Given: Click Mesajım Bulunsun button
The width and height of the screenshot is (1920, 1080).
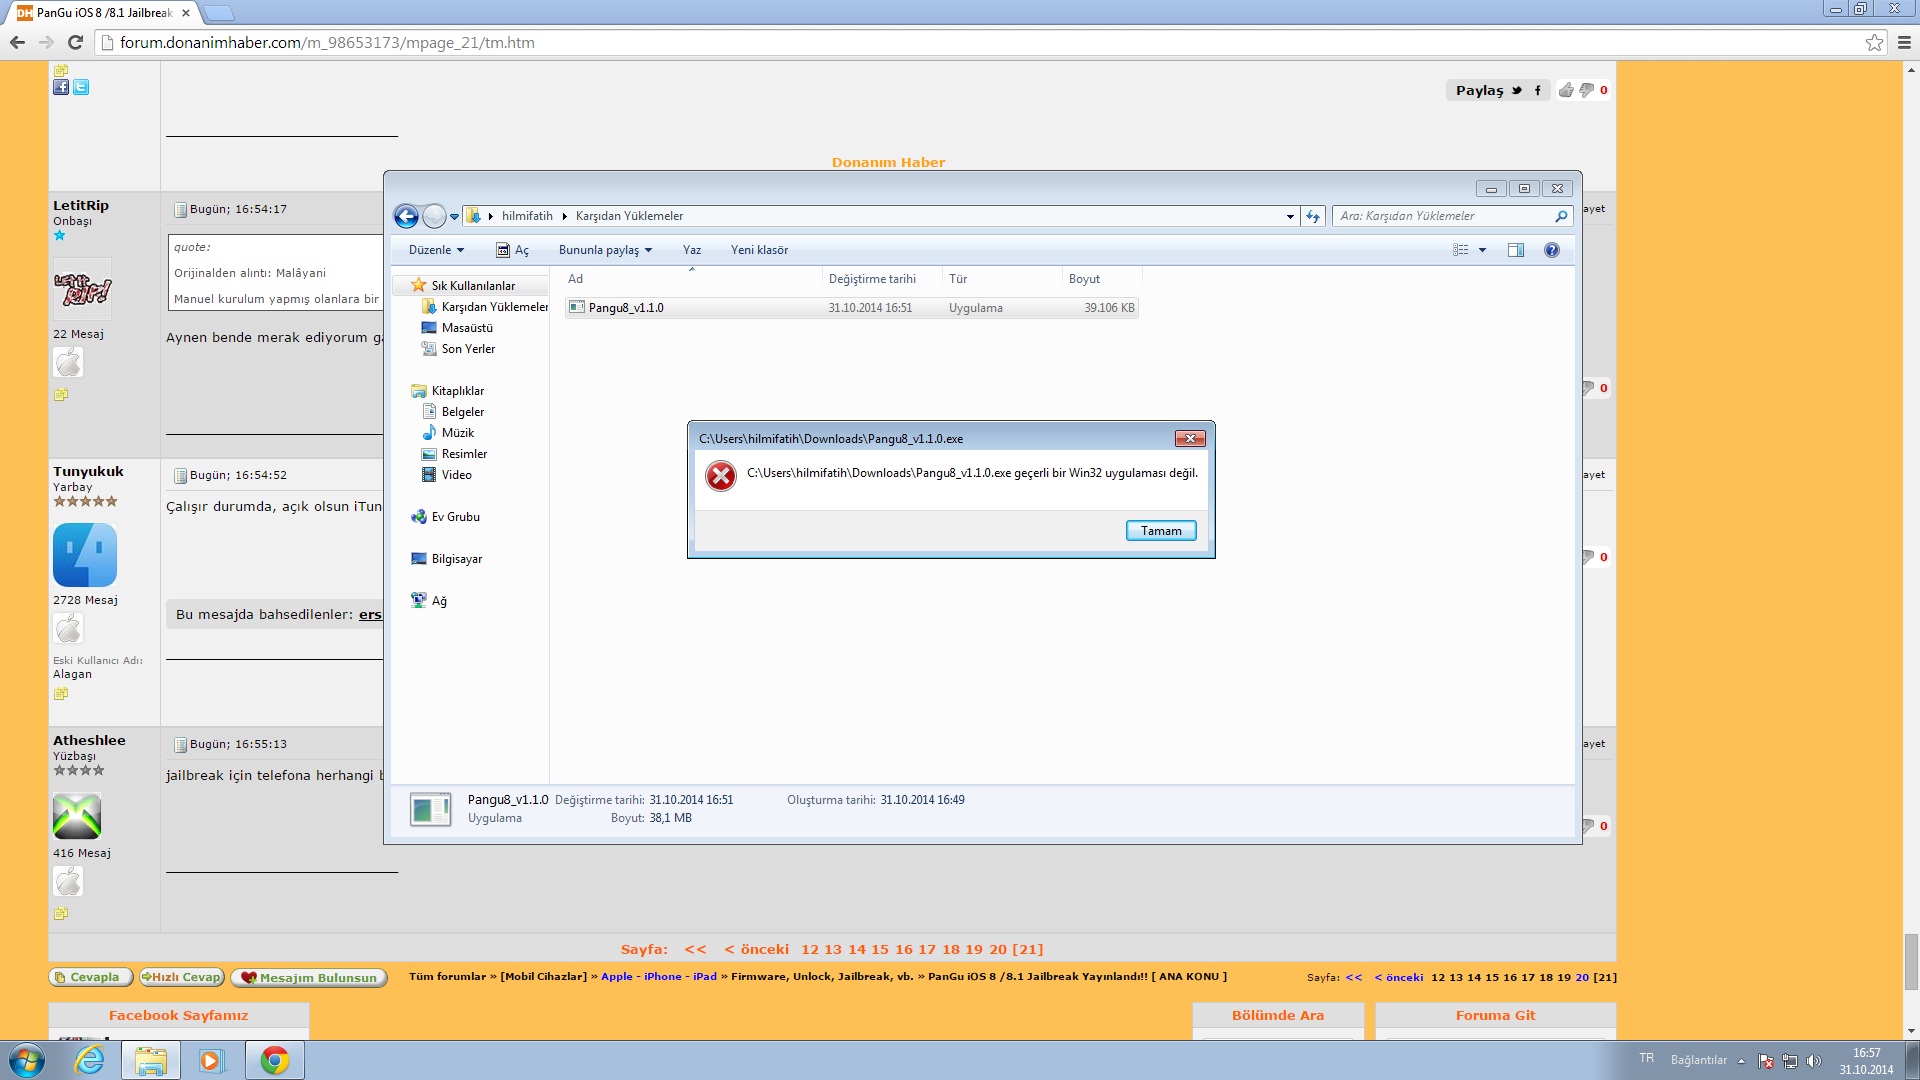Looking at the screenshot, I should pos(309,977).
